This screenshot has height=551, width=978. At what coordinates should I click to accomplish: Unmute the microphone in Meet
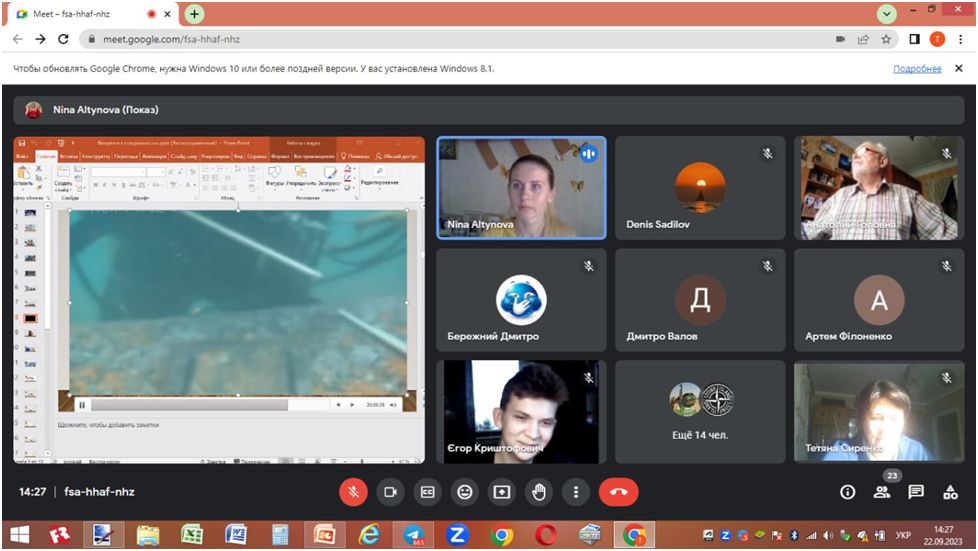[353, 492]
